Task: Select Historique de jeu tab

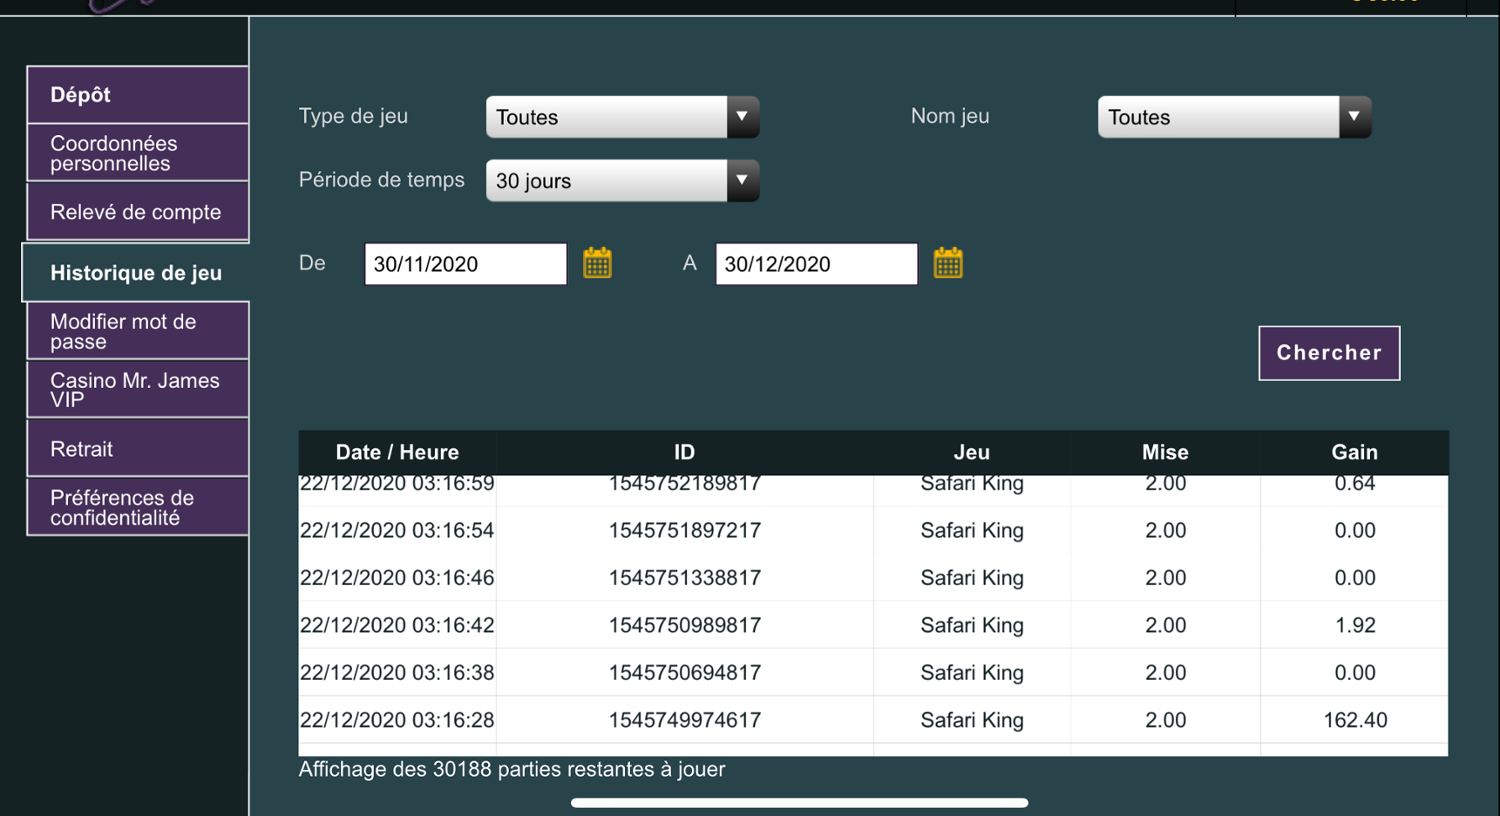Action: [136, 273]
